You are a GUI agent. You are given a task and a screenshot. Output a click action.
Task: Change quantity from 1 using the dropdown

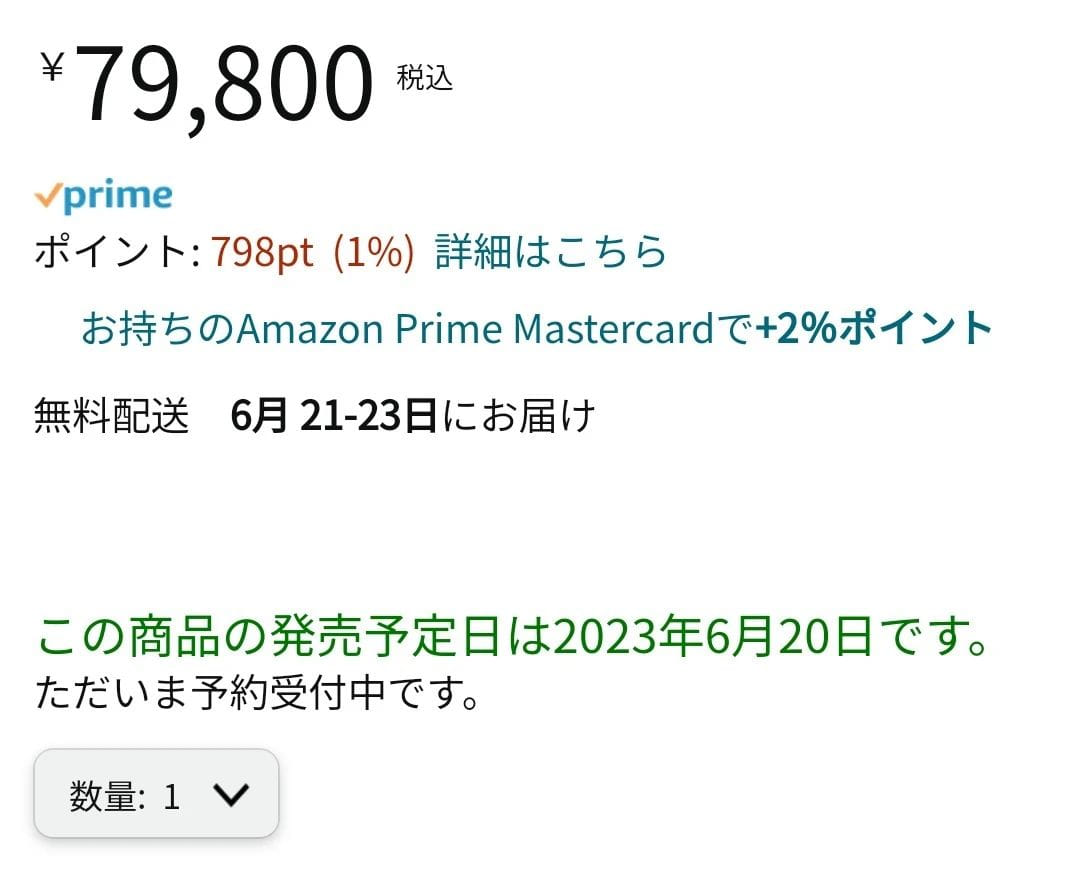[x=155, y=795]
